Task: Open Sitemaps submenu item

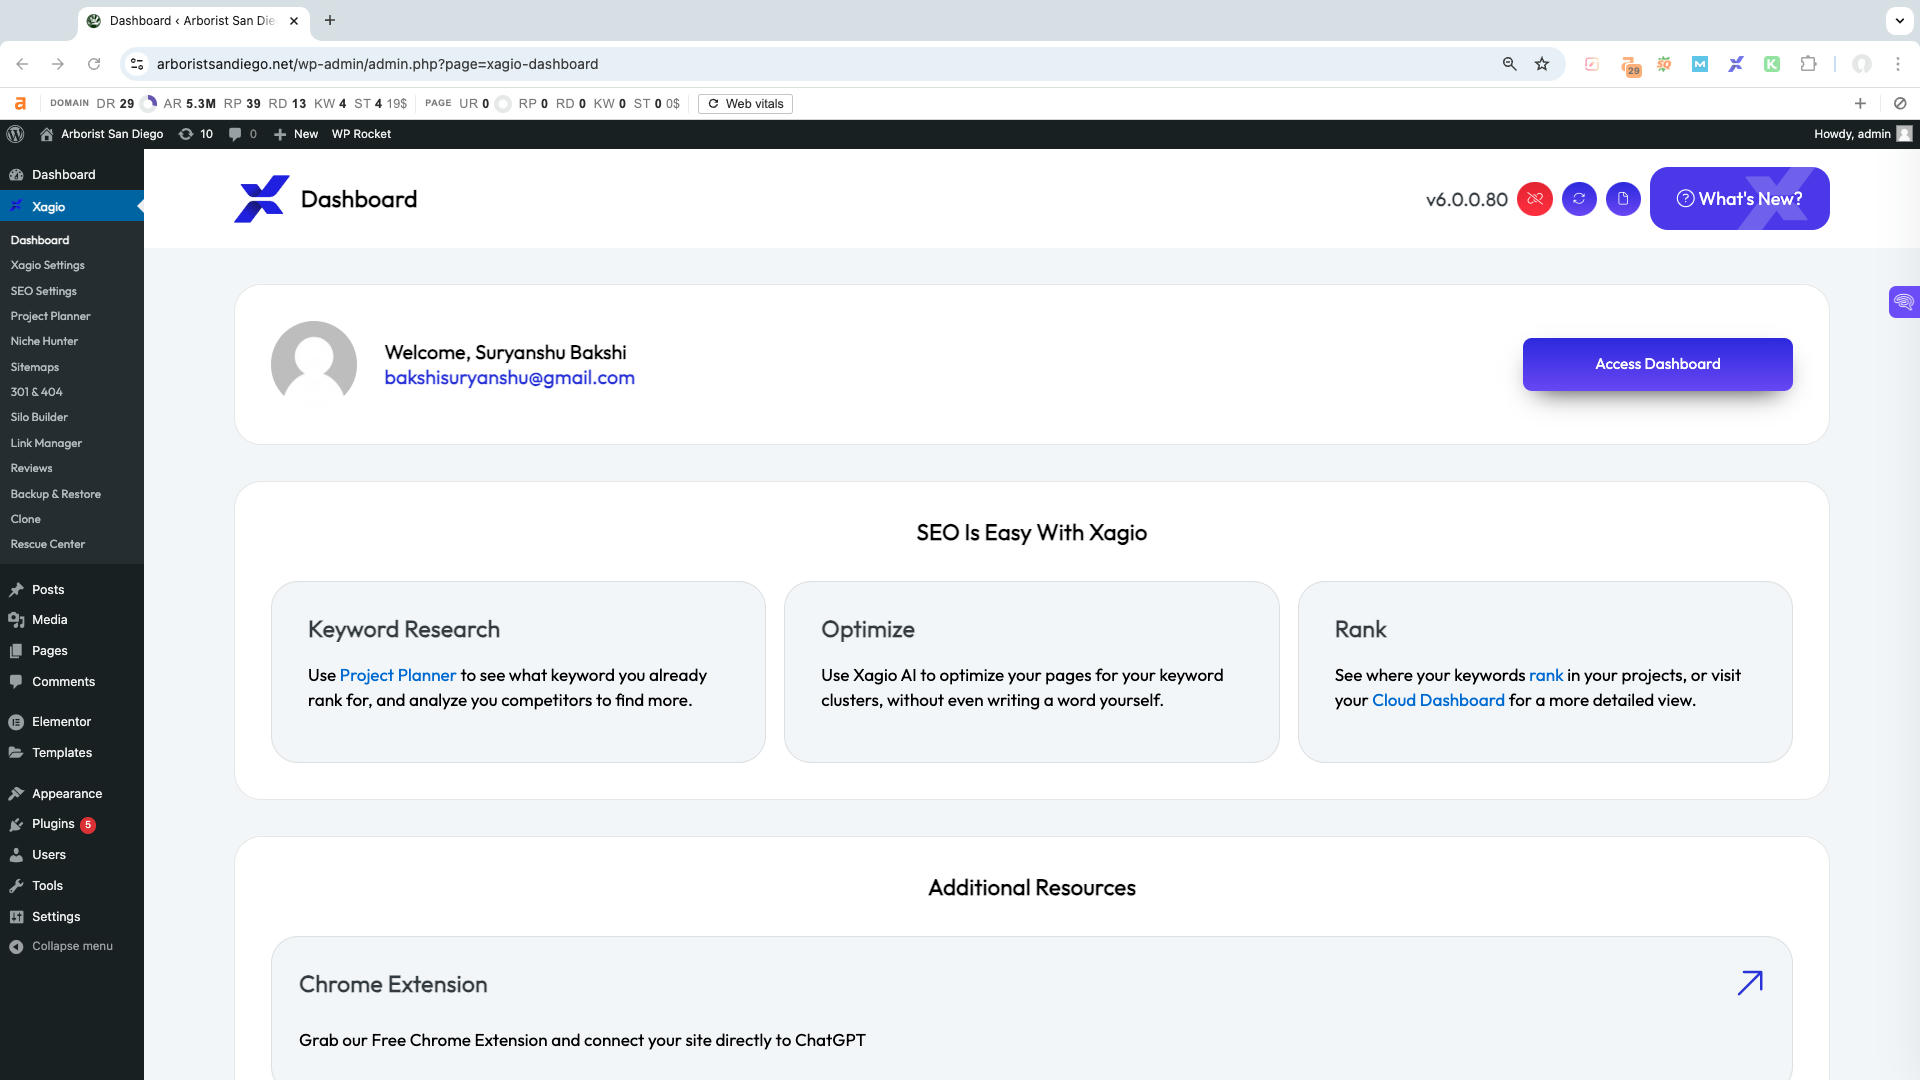Action: tap(35, 367)
